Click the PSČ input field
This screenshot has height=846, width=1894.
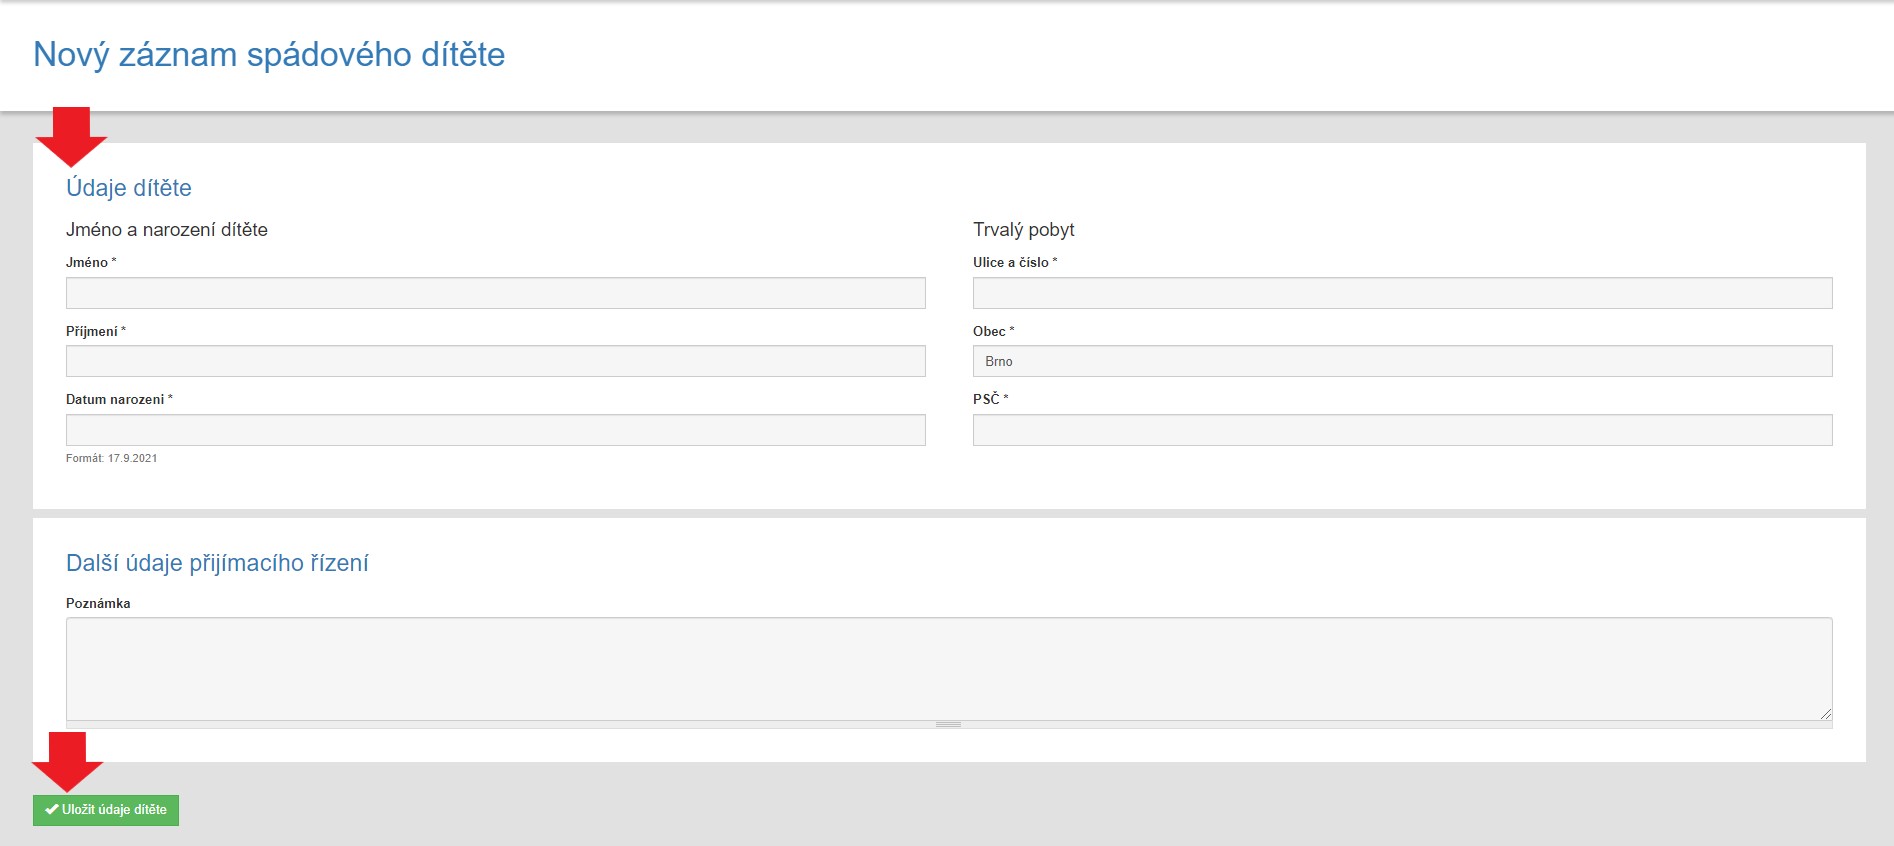coord(1402,430)
